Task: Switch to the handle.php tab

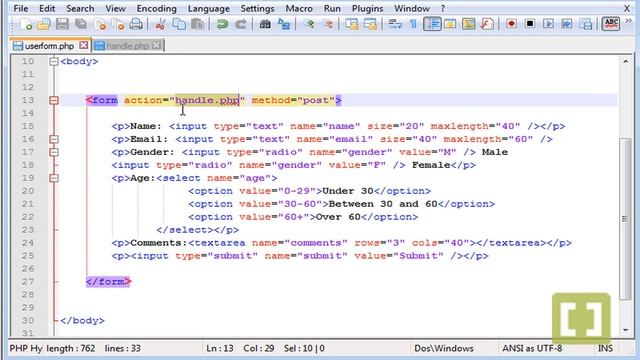Action: pos(127,46)
